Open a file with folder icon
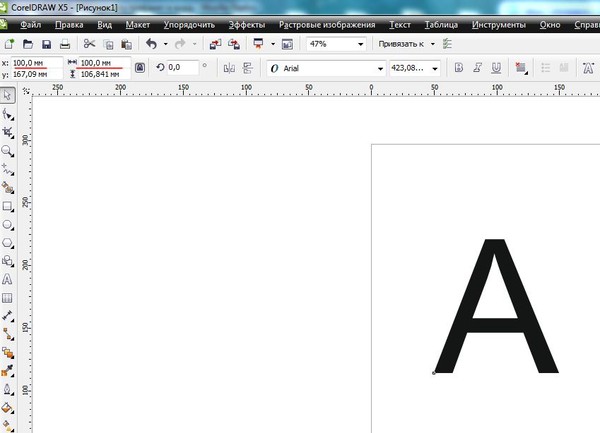The image size is (600, 433). tap(28, 44)
